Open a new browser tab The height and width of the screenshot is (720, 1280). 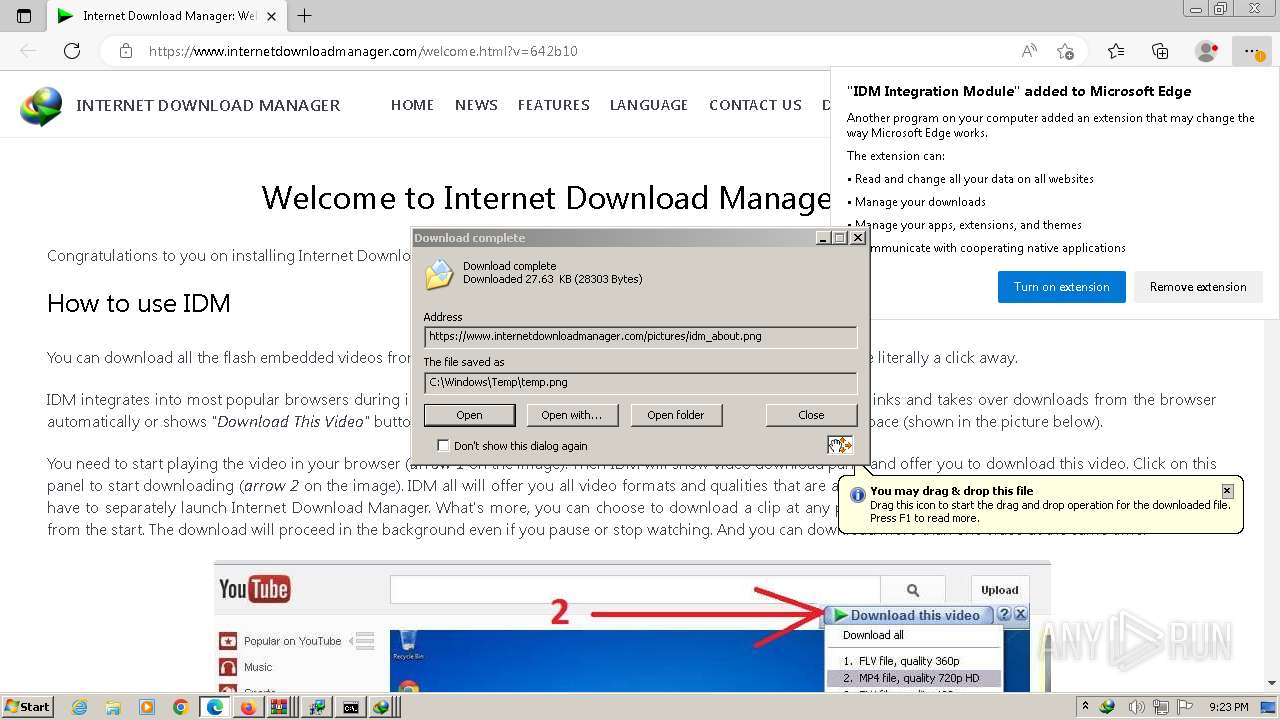pyautogui.click(x=305, y=15)
